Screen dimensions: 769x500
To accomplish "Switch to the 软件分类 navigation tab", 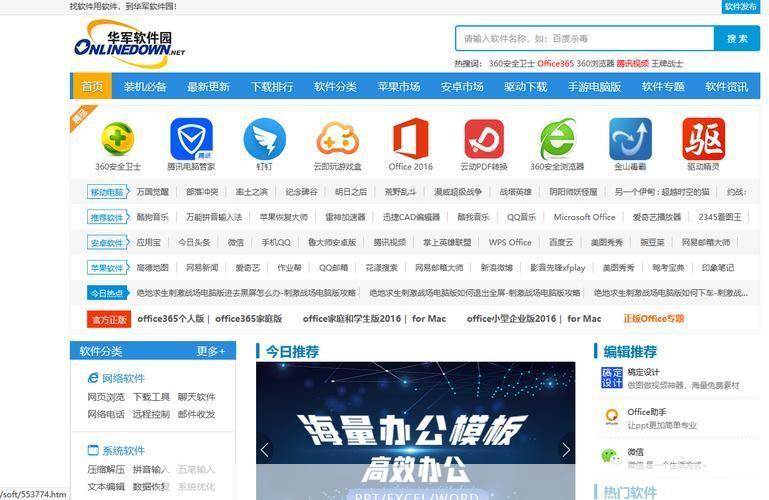I will 335,87.
